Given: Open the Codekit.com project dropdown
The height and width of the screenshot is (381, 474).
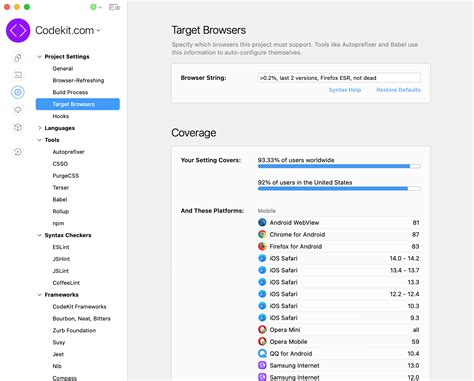Looking at the screenshot, I should click(x=68, y=30).
